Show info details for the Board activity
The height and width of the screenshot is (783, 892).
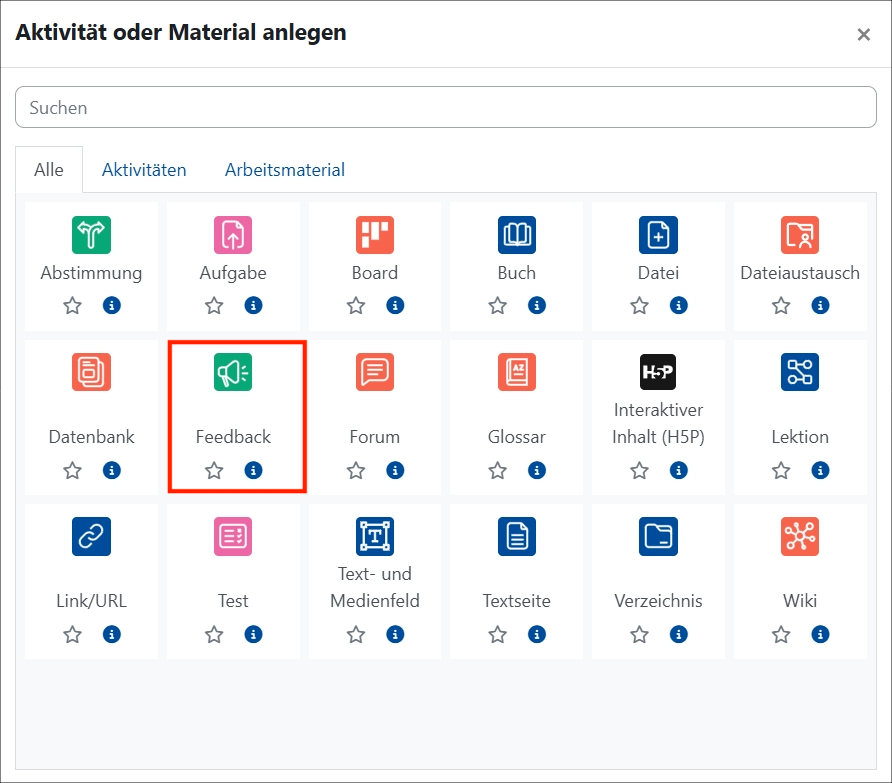click(395, 305)
